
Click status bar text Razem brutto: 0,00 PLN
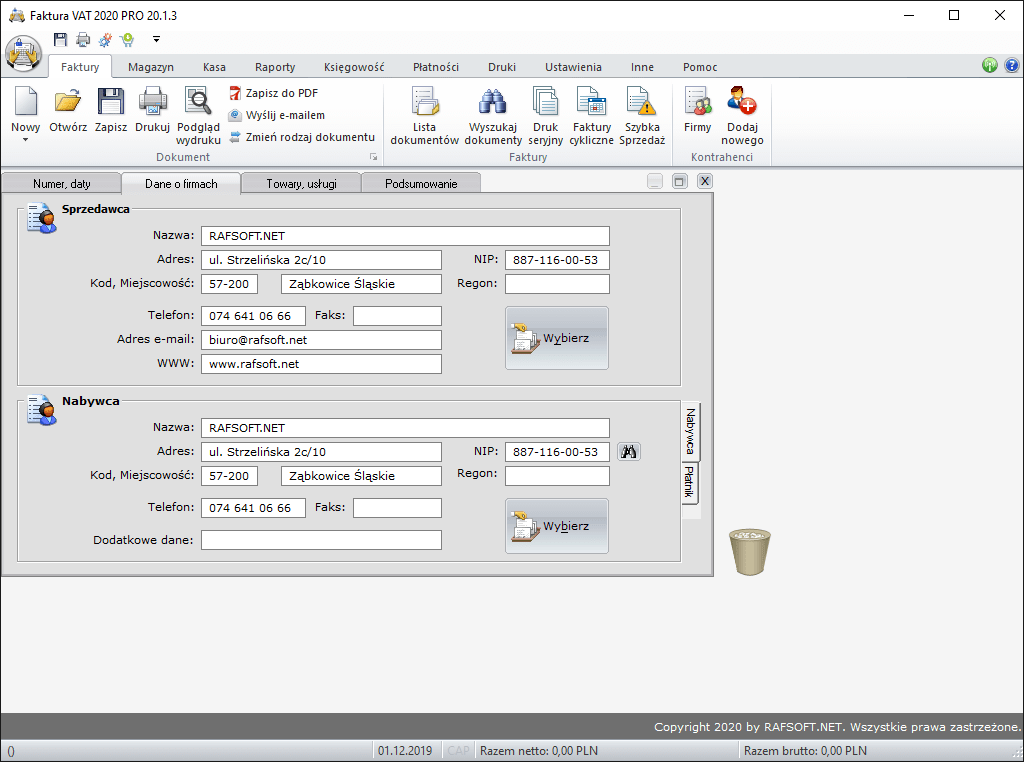pyautogui.click(x=805, y=751)
